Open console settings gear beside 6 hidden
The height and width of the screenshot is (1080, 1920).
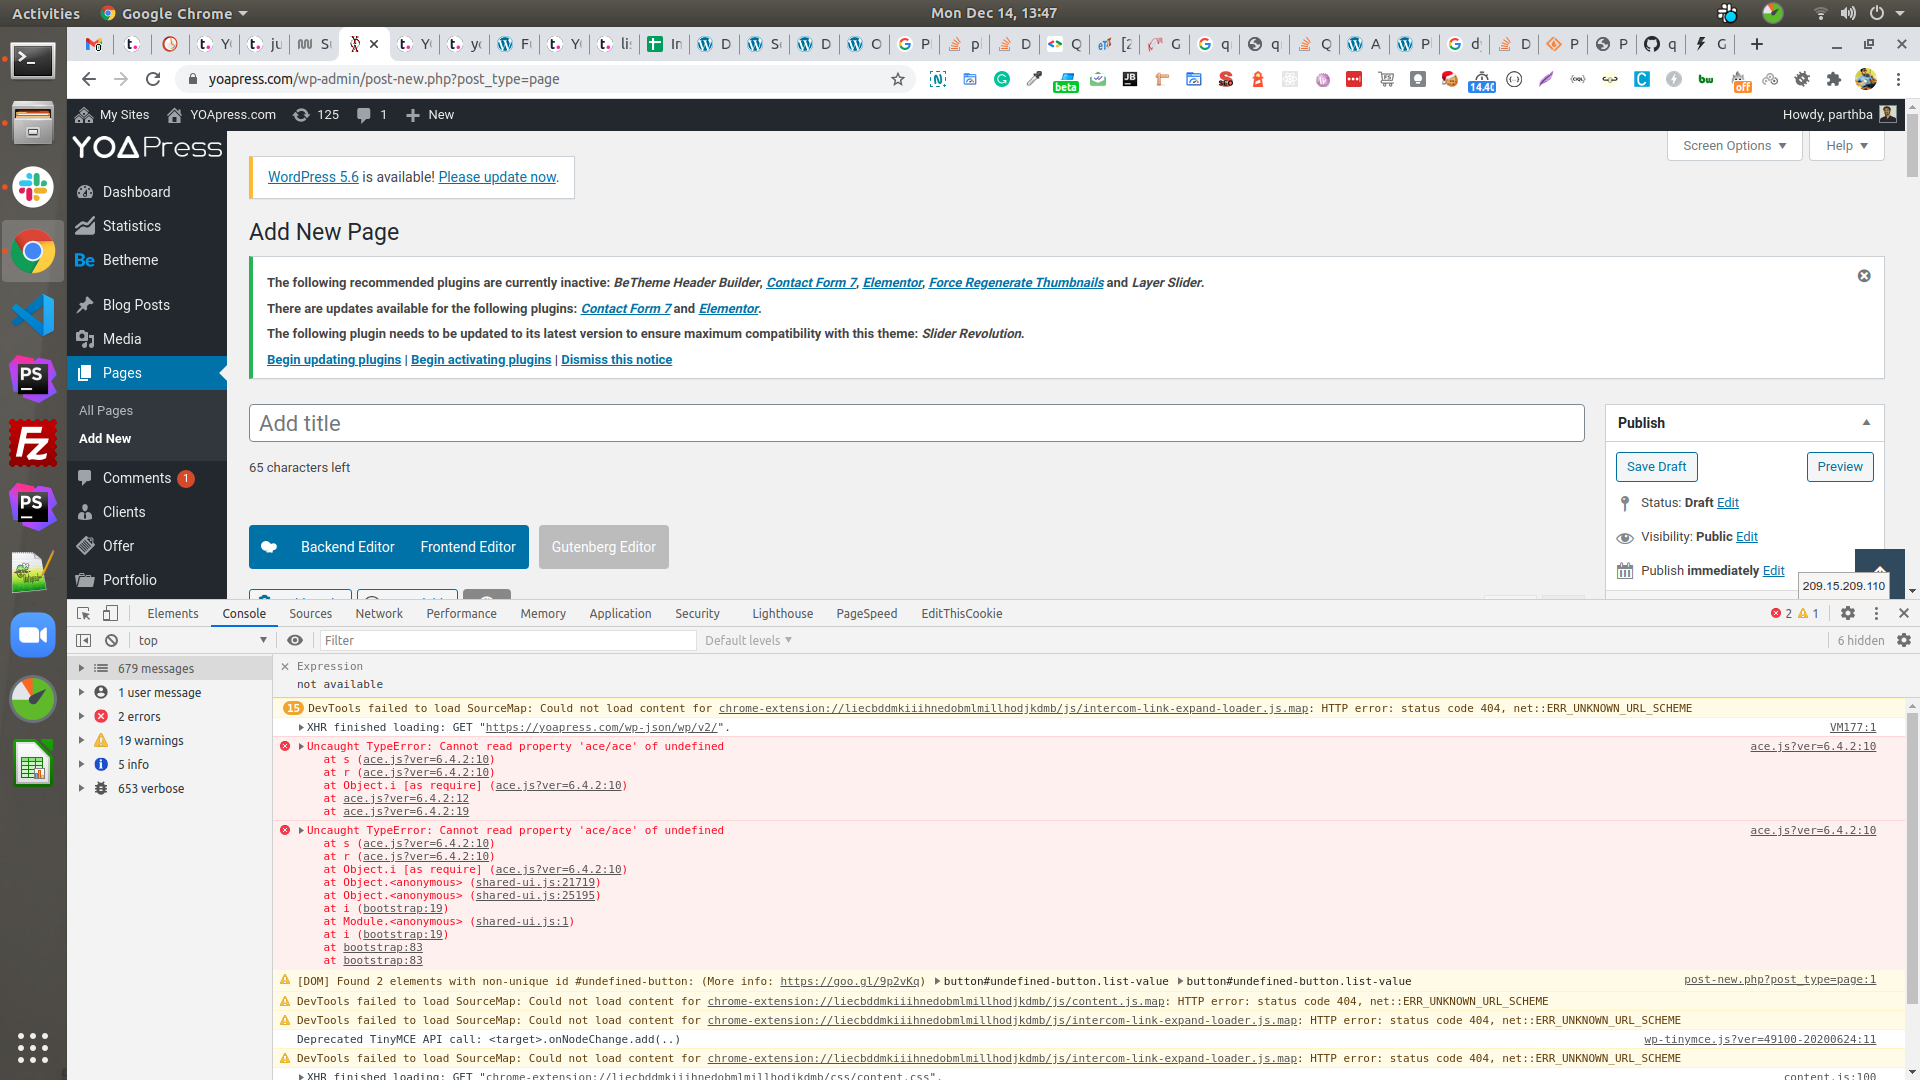pyautogui.click(x=1904, y=640)
